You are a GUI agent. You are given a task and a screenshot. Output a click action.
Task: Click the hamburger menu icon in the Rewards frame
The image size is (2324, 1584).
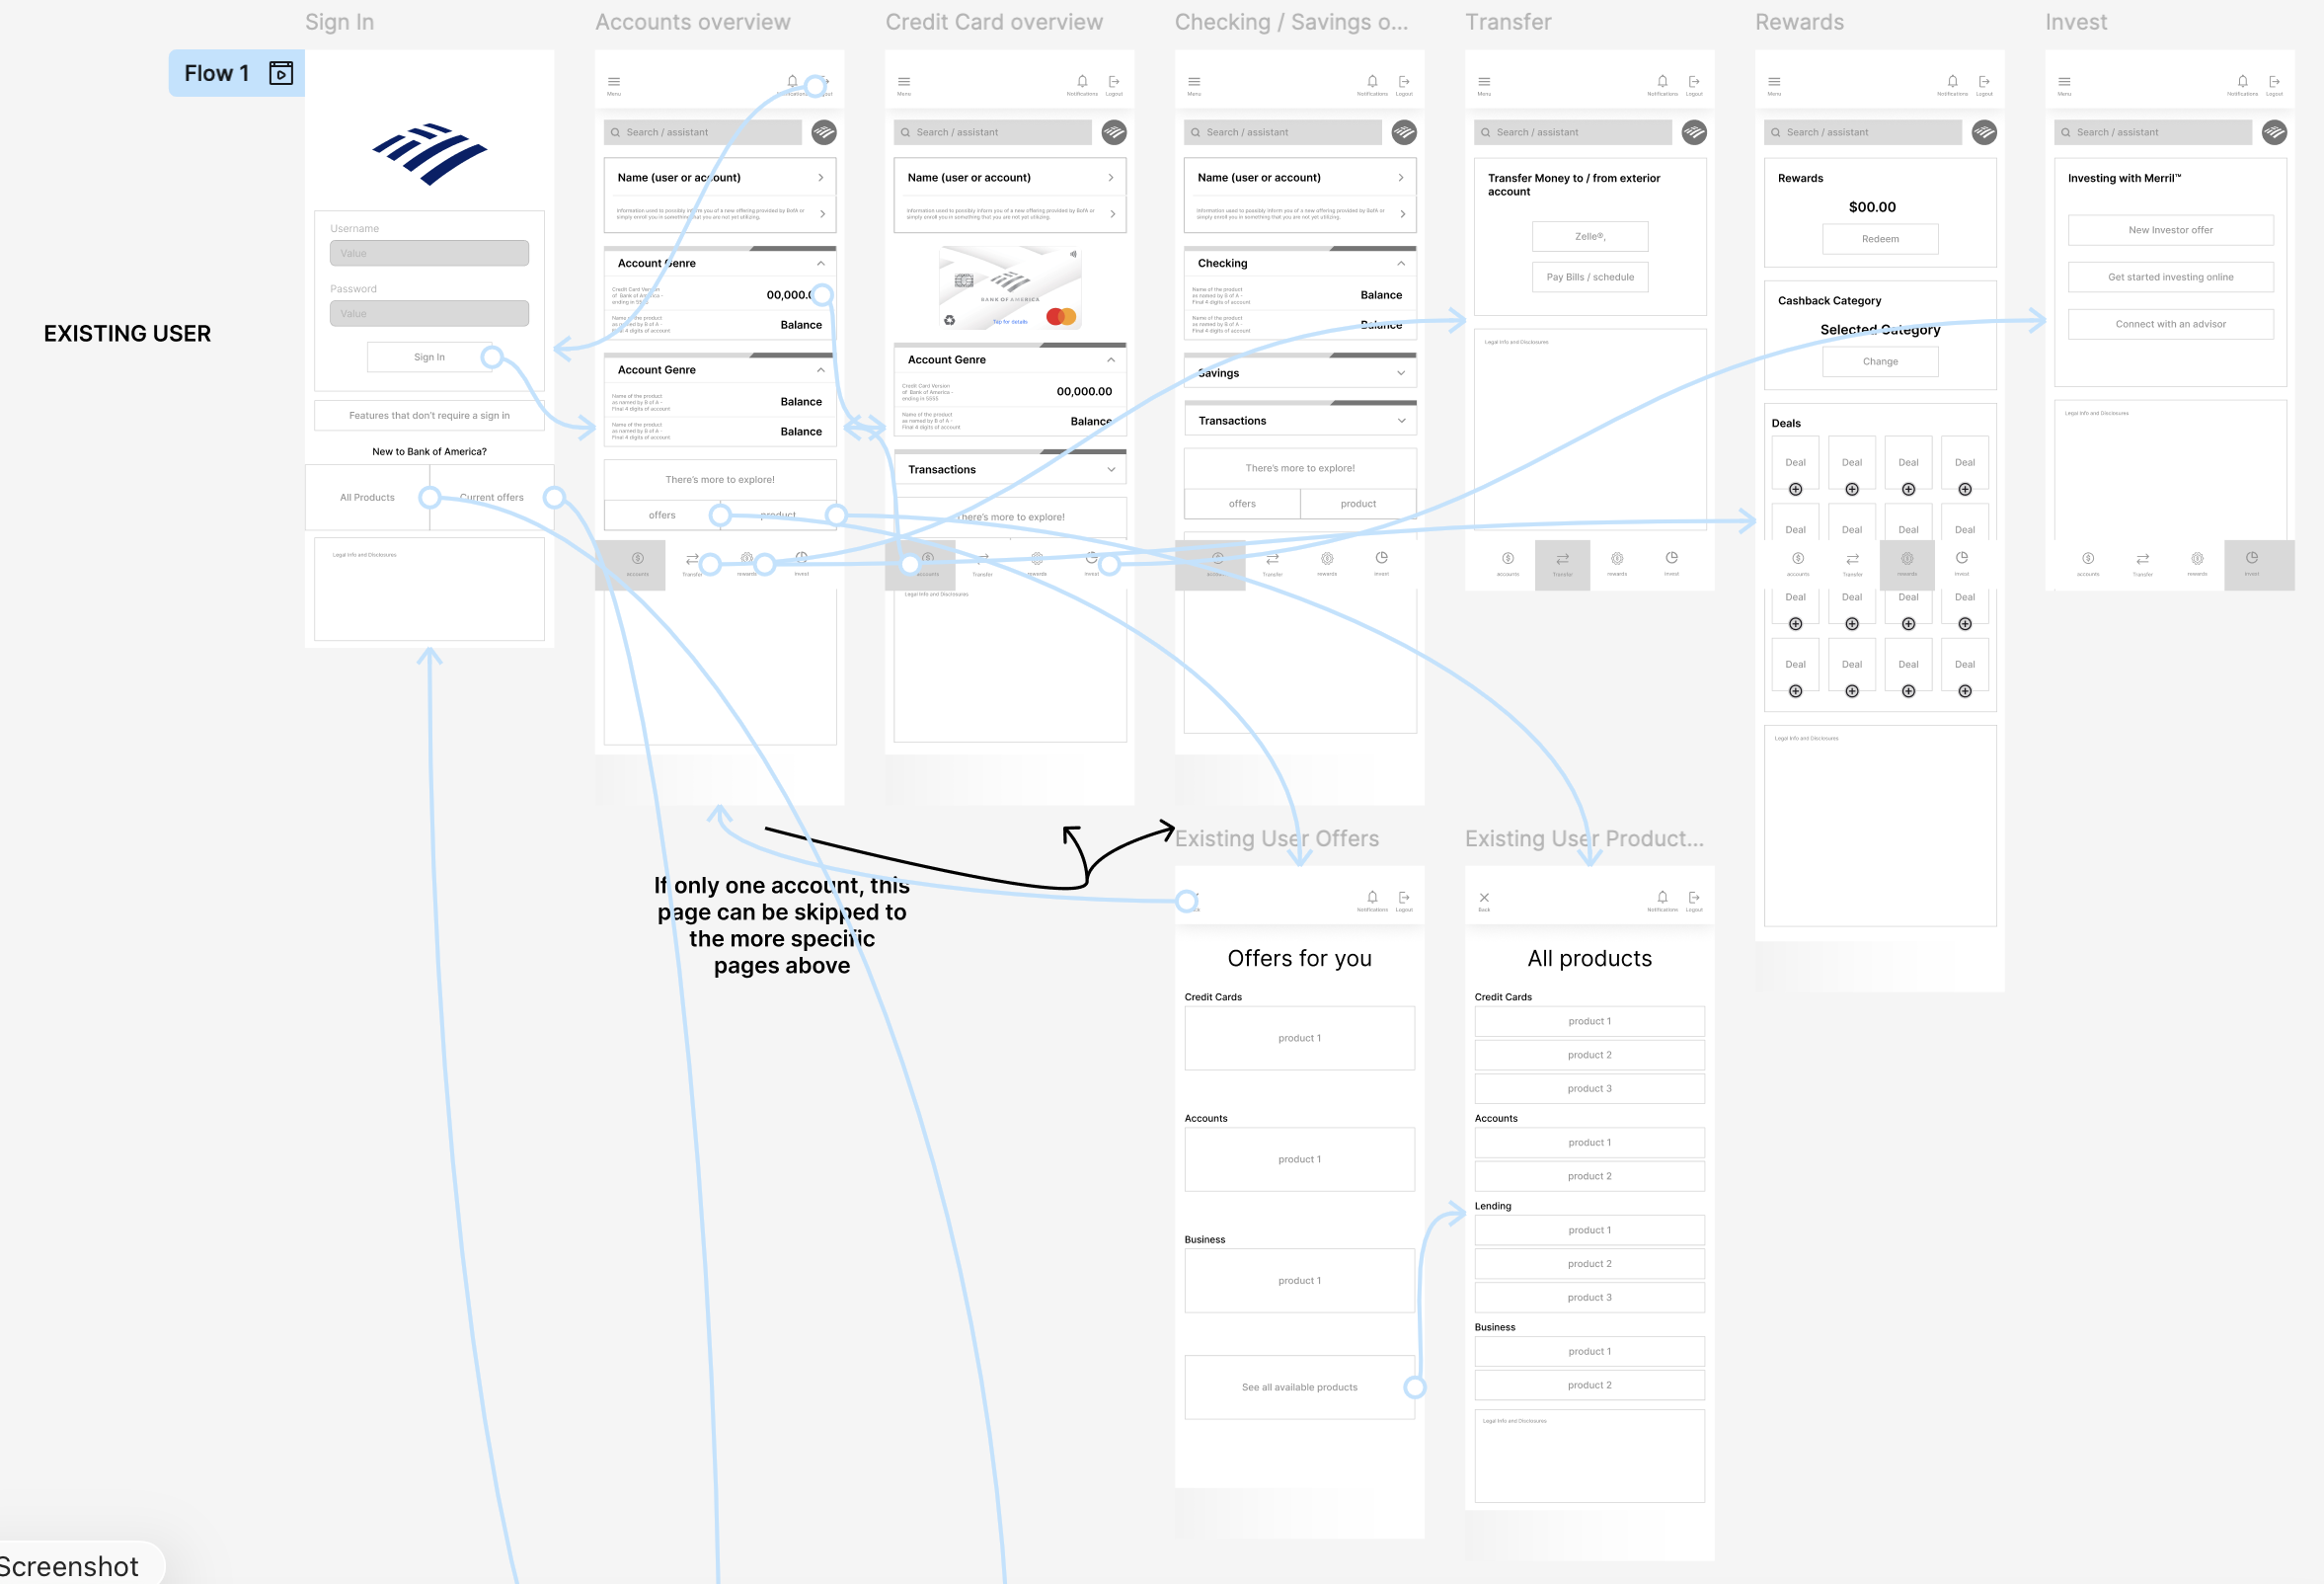[x=1774, y=81]
